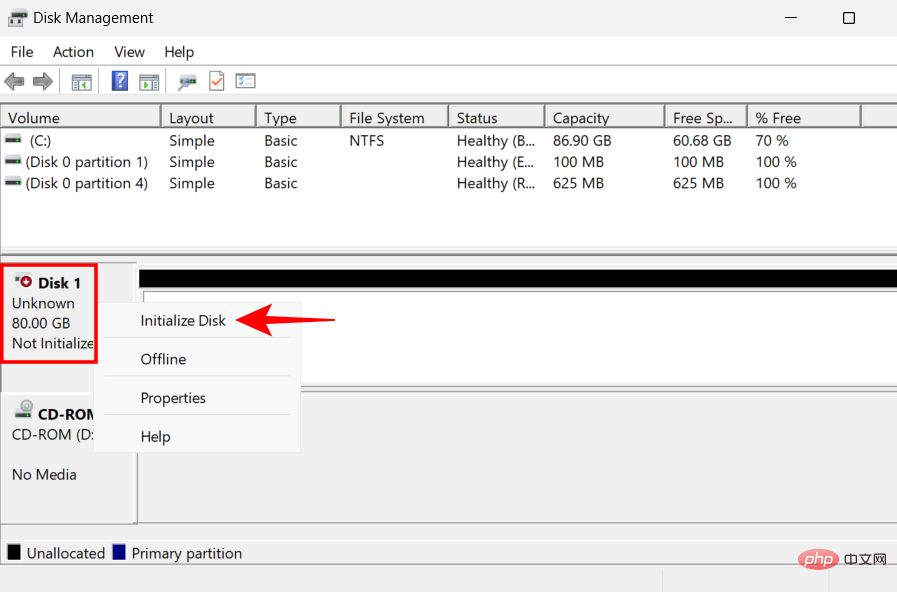Sort volumes by the File System column
The height and width of the screenshot is (592, 897).
tap(386, 118)
